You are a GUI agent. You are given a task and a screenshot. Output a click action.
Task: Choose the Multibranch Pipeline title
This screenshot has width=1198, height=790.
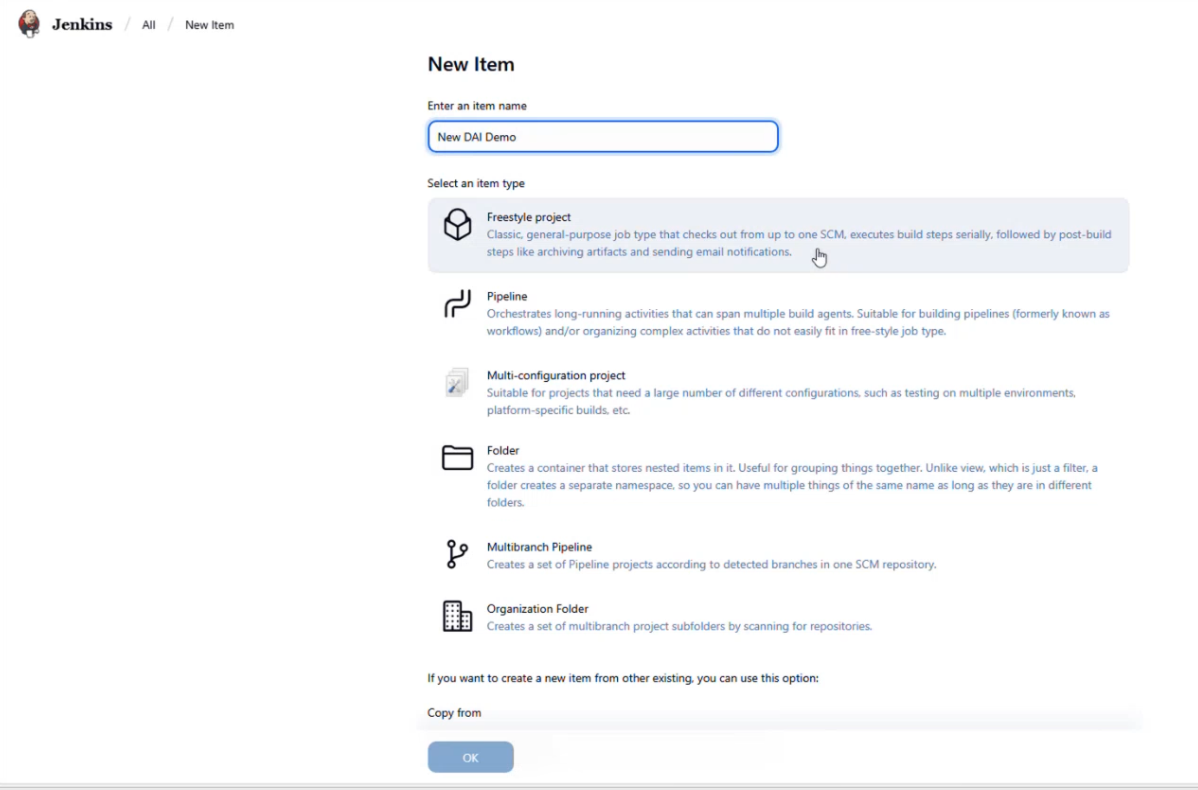point(539,547)
